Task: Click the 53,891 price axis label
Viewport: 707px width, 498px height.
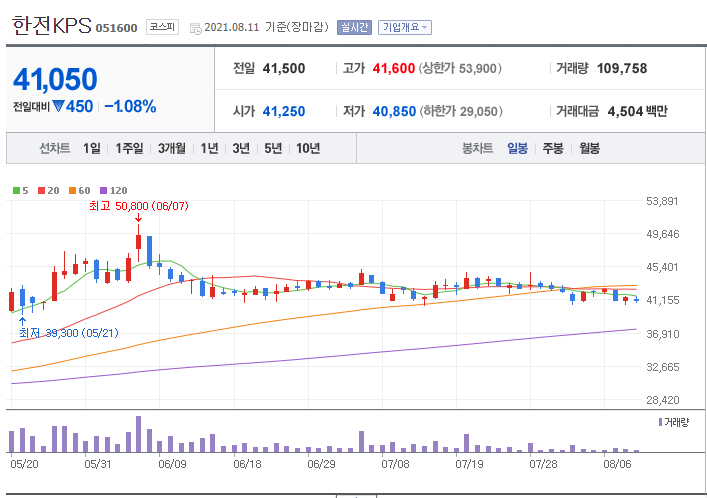Action: [662, 201]
